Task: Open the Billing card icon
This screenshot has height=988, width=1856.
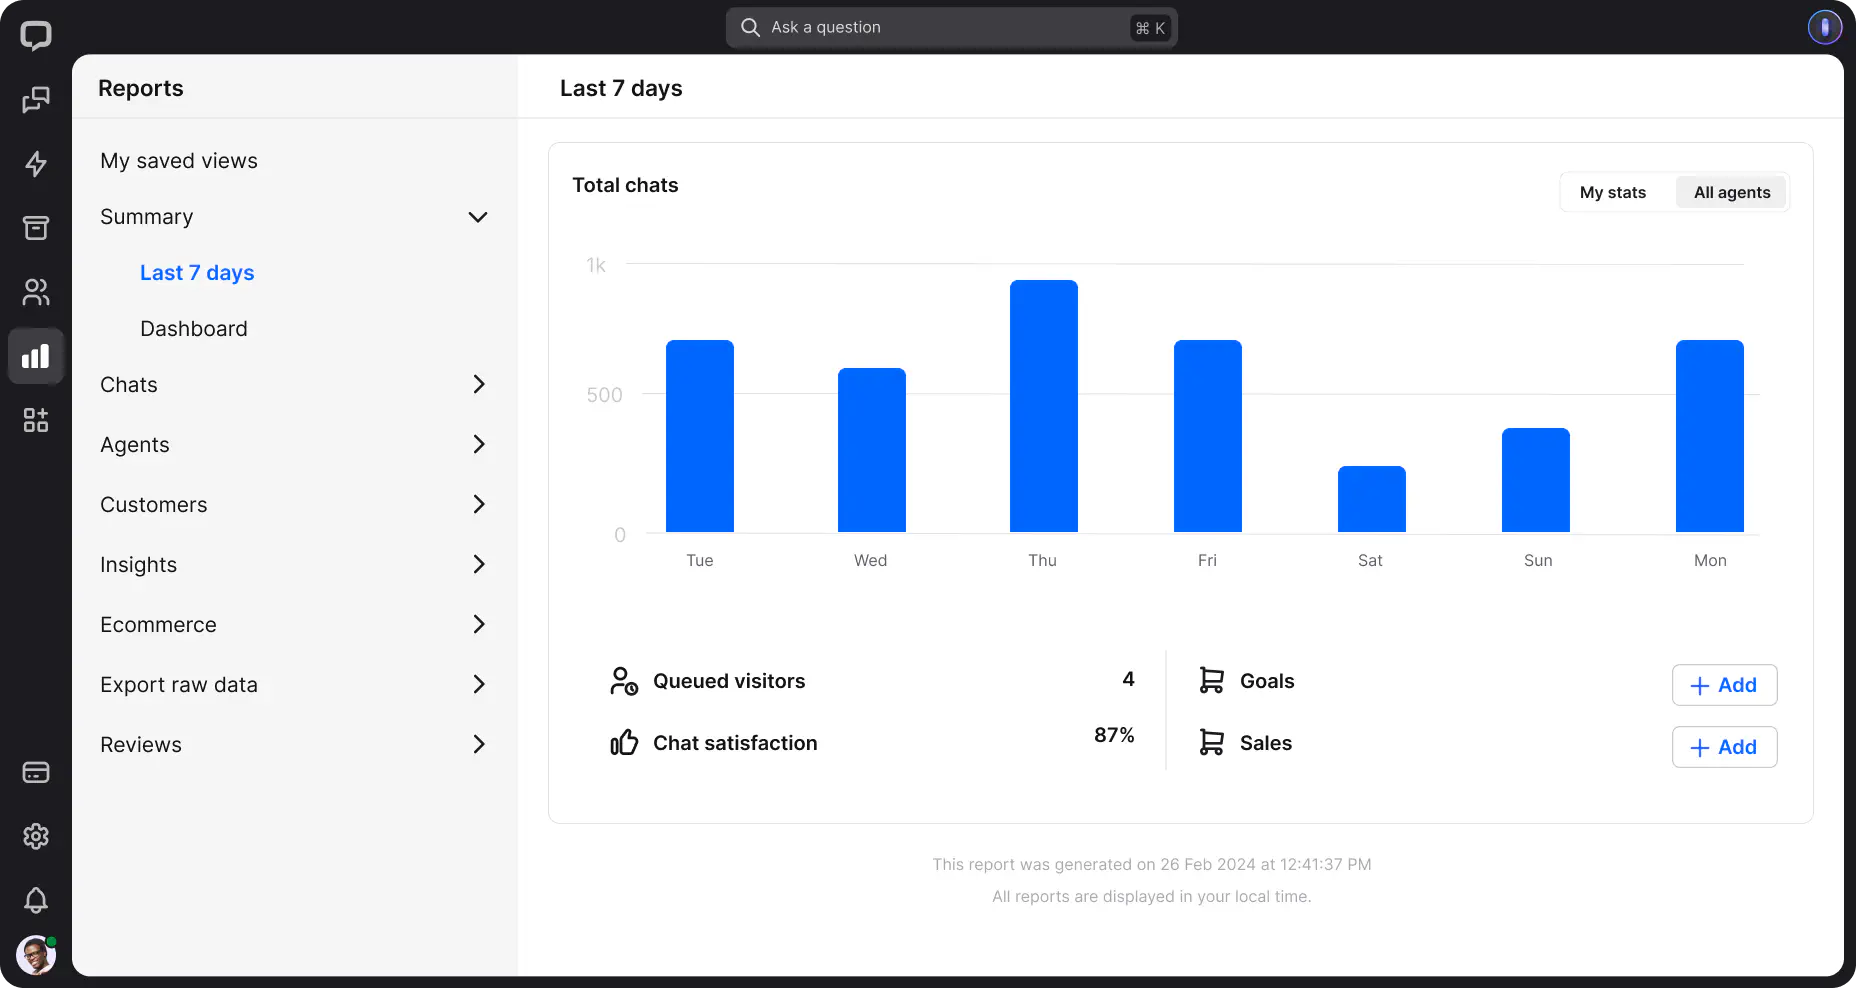Action: click(36, 772)
